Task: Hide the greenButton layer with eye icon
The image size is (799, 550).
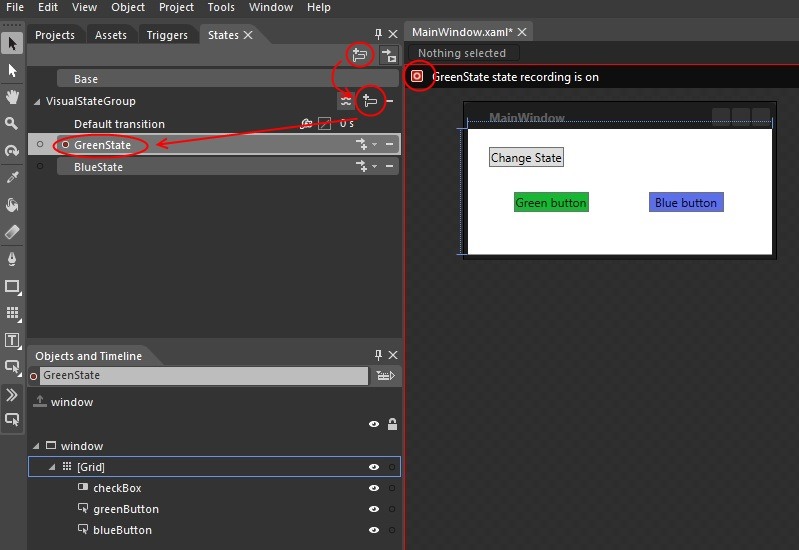Action: pos(374,509)
